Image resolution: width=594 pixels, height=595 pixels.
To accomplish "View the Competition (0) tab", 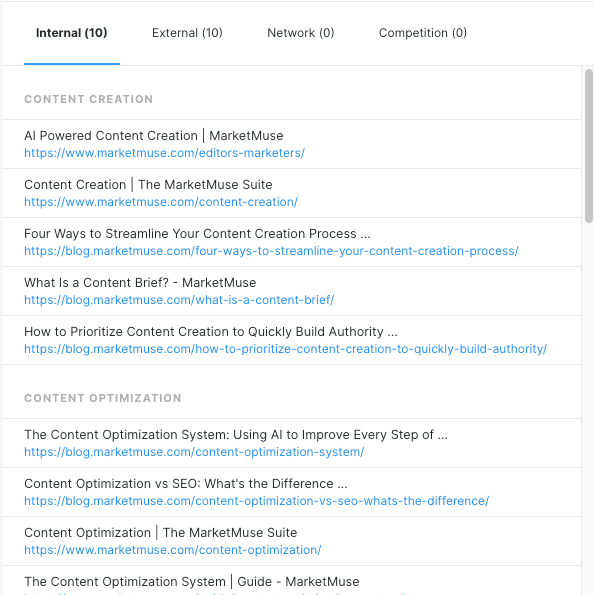I will [x=423, y=33].
